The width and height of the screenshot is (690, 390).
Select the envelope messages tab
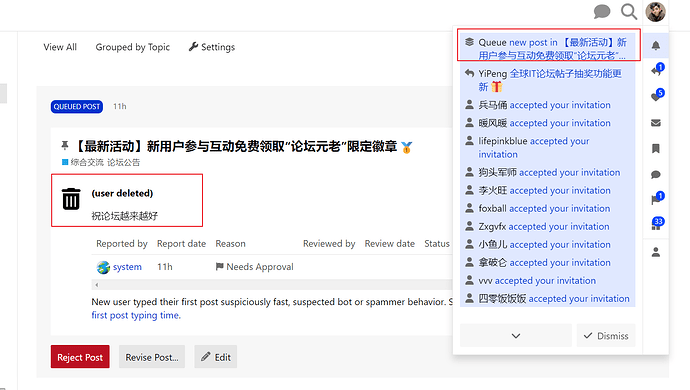[656, 123]
